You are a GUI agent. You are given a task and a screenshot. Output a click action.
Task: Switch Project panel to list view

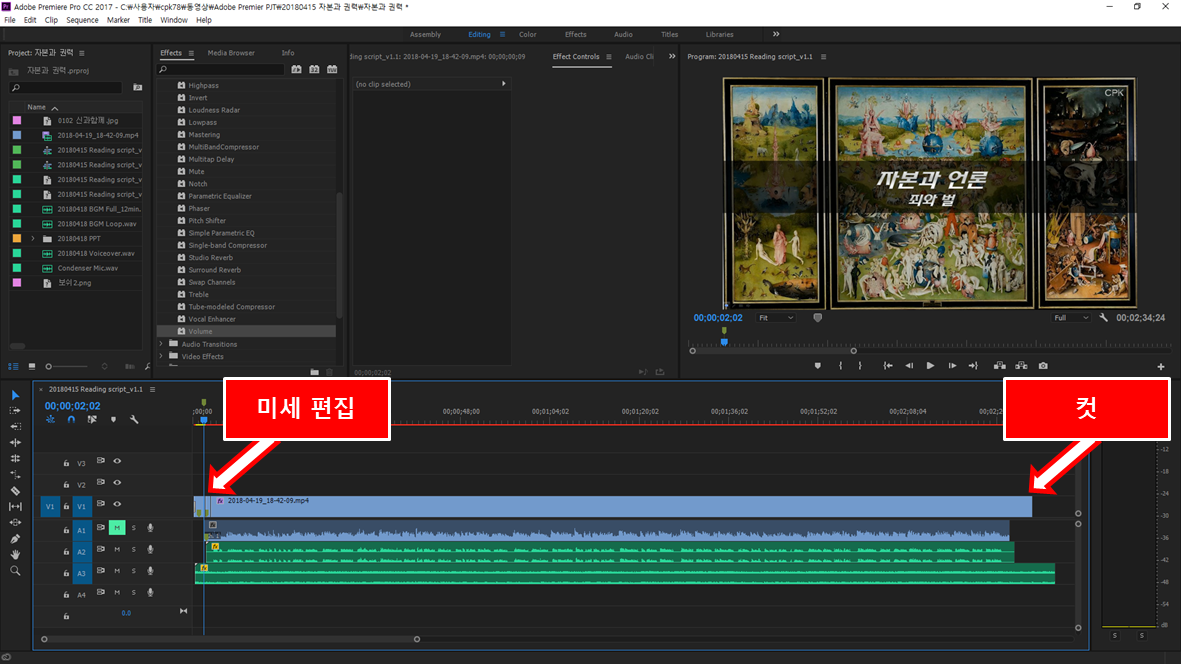coord(14,367)
